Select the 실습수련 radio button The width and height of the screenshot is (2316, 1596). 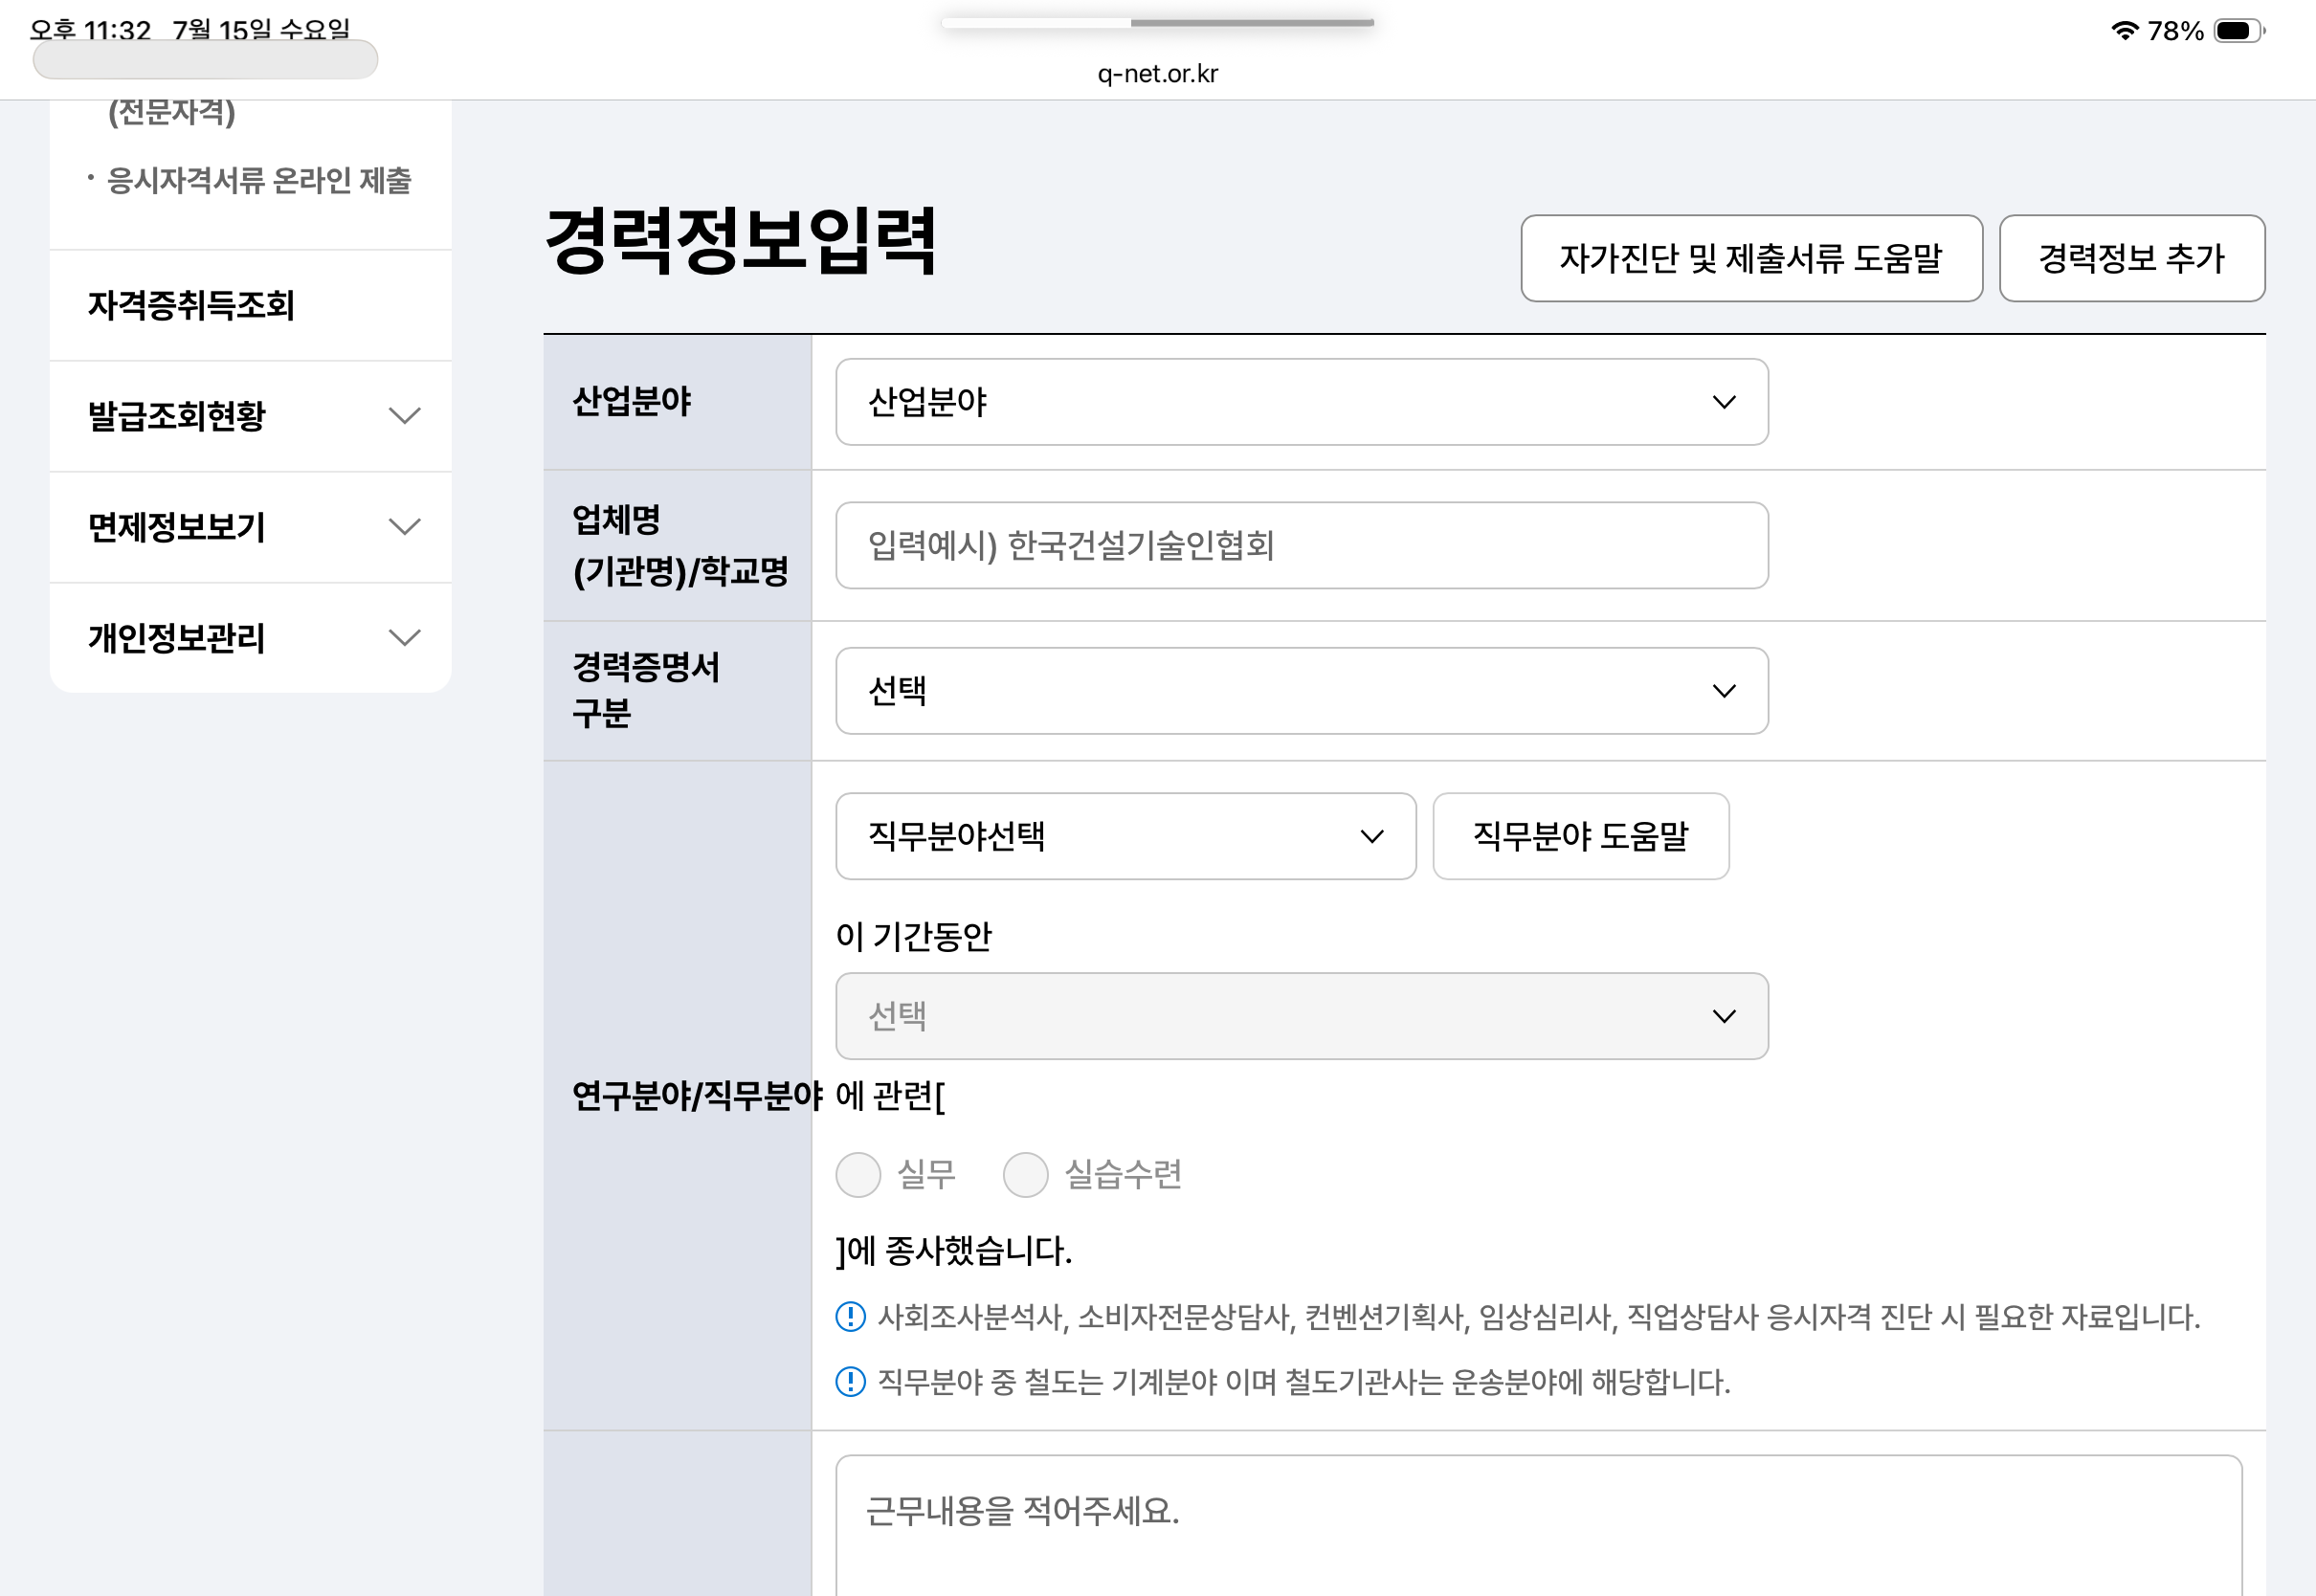(x=1025, y=1174)
